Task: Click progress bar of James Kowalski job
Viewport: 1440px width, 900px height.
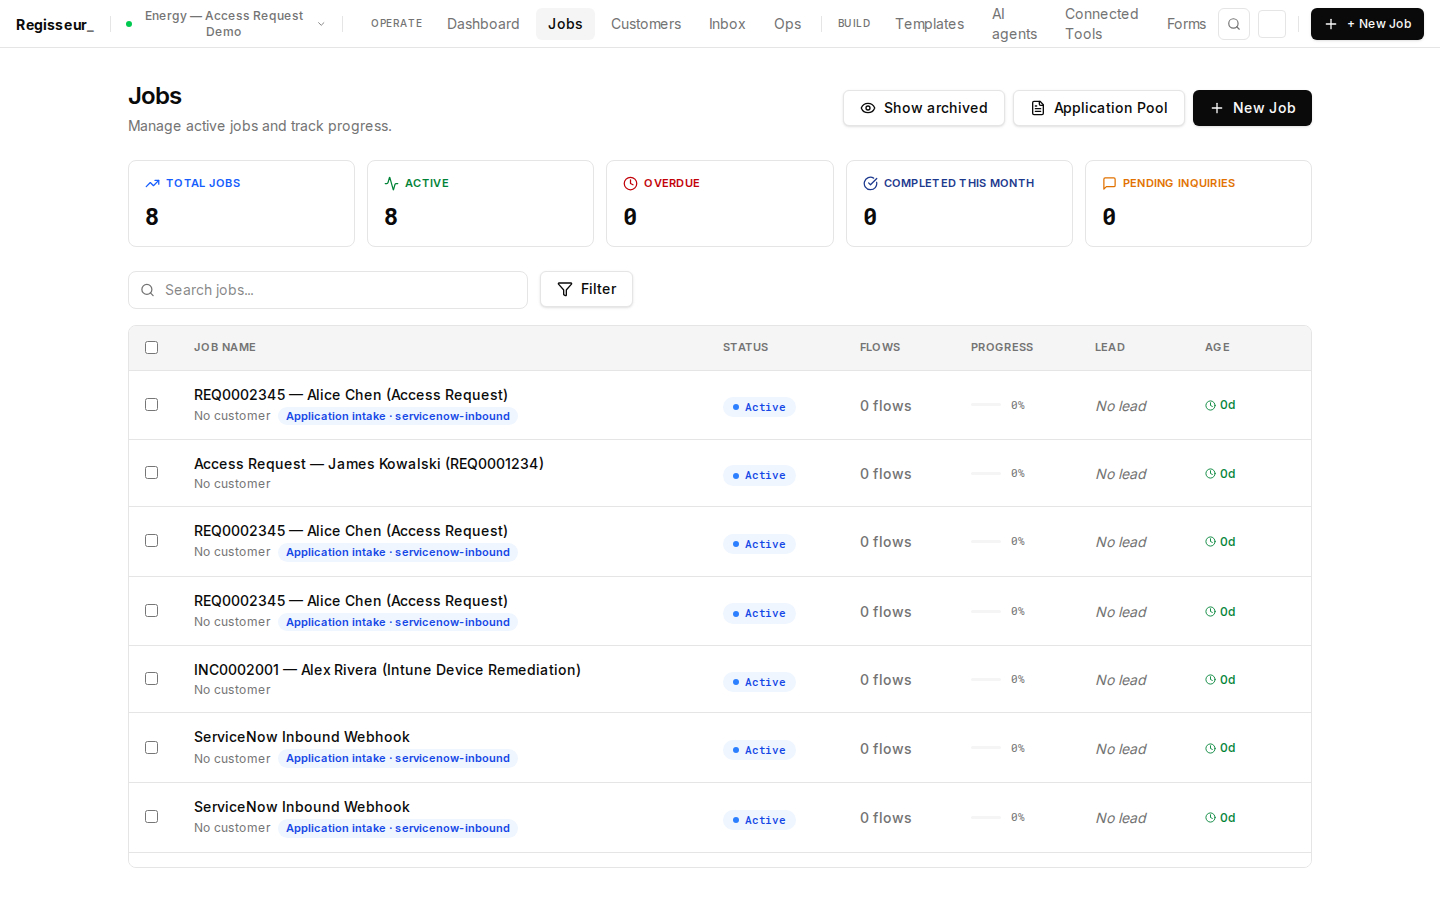Action: click(986, 474)
